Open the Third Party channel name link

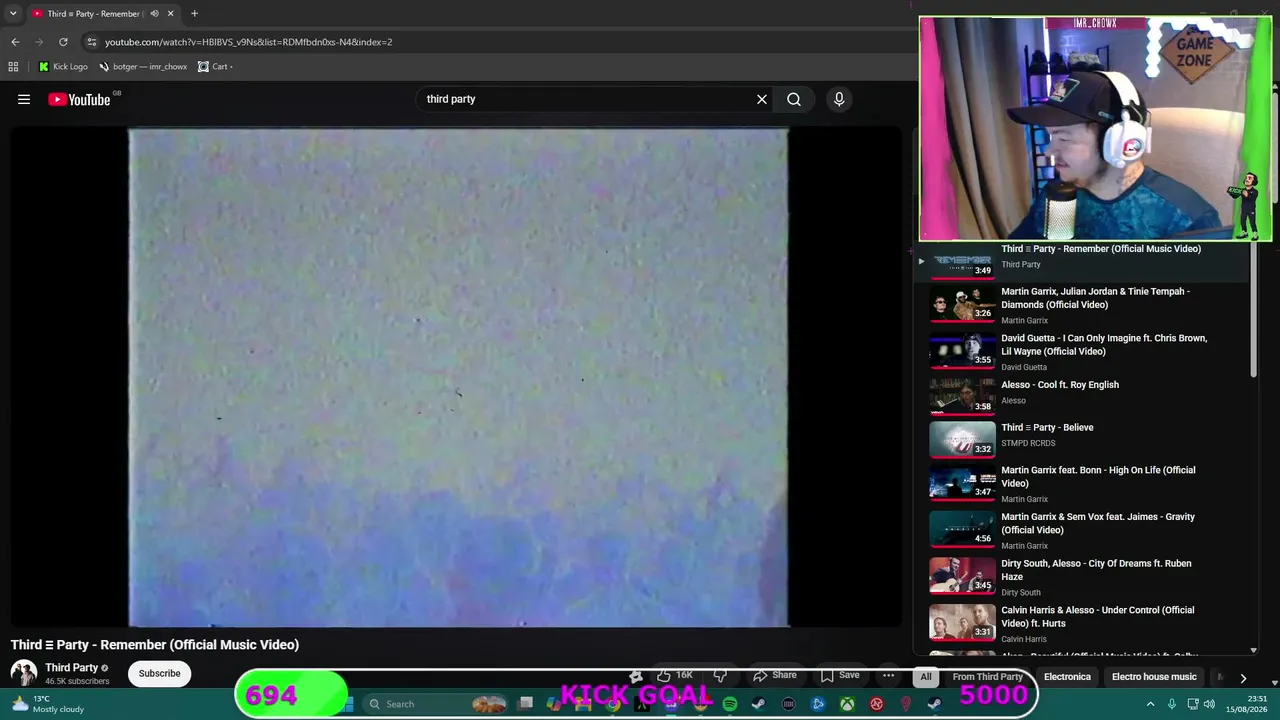[71, 667]
